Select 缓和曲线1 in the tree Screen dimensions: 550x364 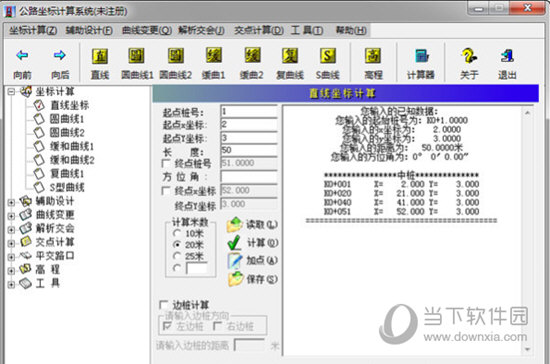(72, 146)
